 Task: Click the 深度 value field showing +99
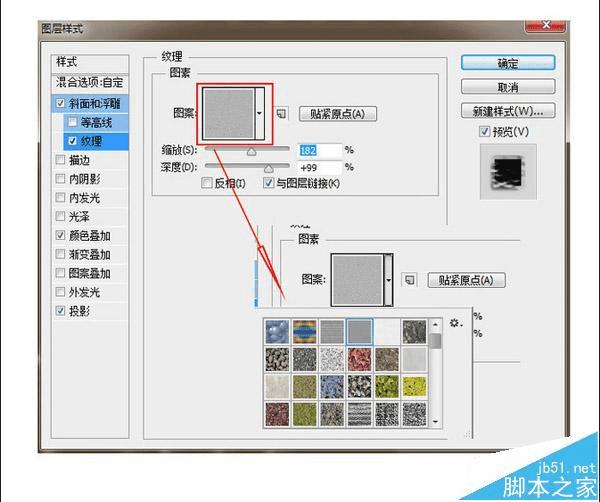tap(320, 168)
